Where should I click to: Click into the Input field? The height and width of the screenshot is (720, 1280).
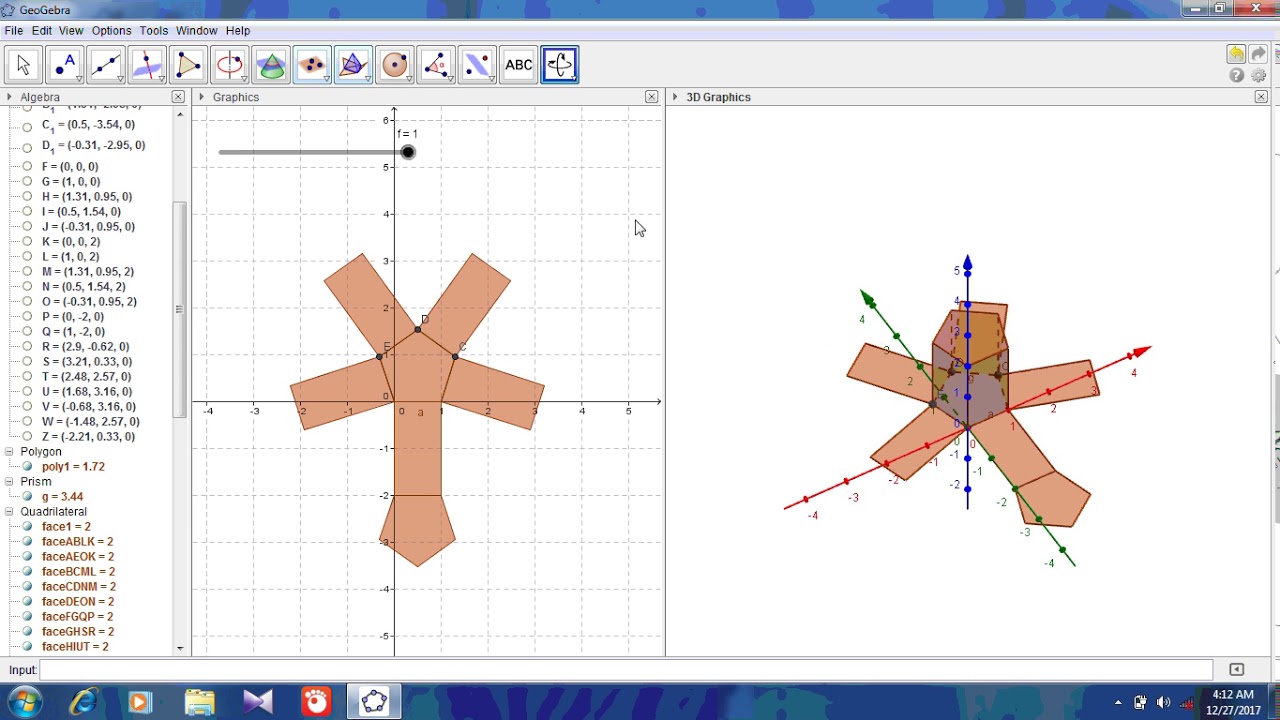click(626, 670)
